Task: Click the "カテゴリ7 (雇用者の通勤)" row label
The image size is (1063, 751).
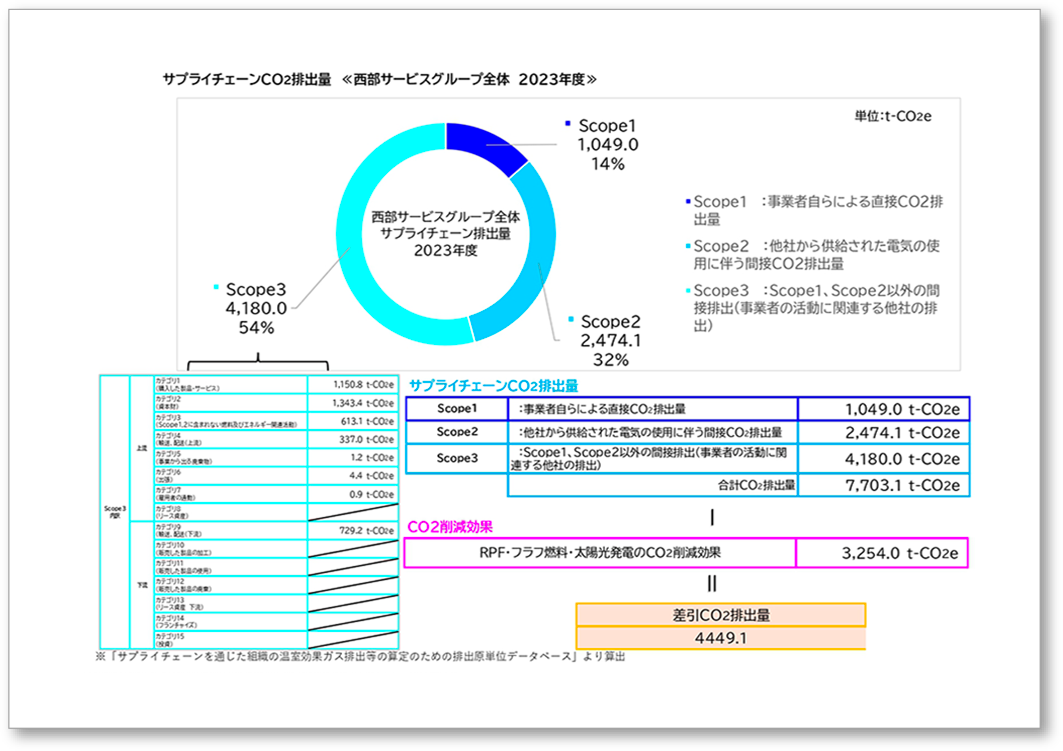Action: click(230, 494)
